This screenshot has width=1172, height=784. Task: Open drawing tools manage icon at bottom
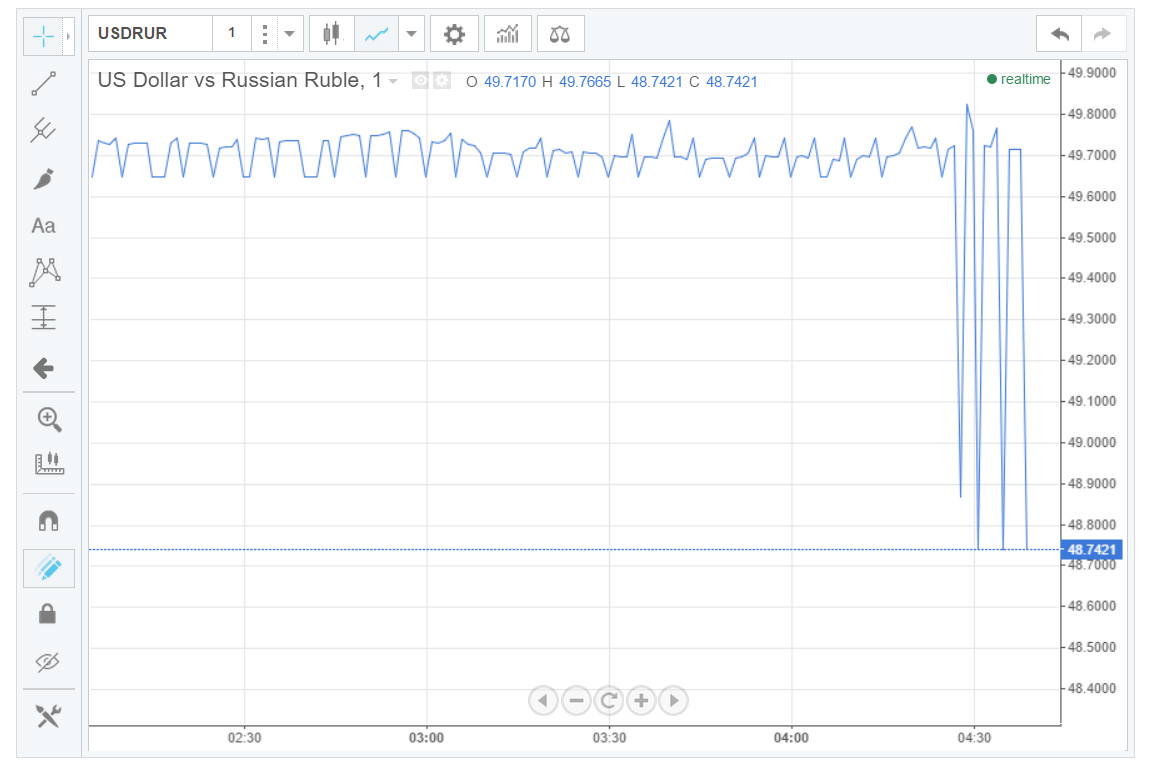(49, 716)
